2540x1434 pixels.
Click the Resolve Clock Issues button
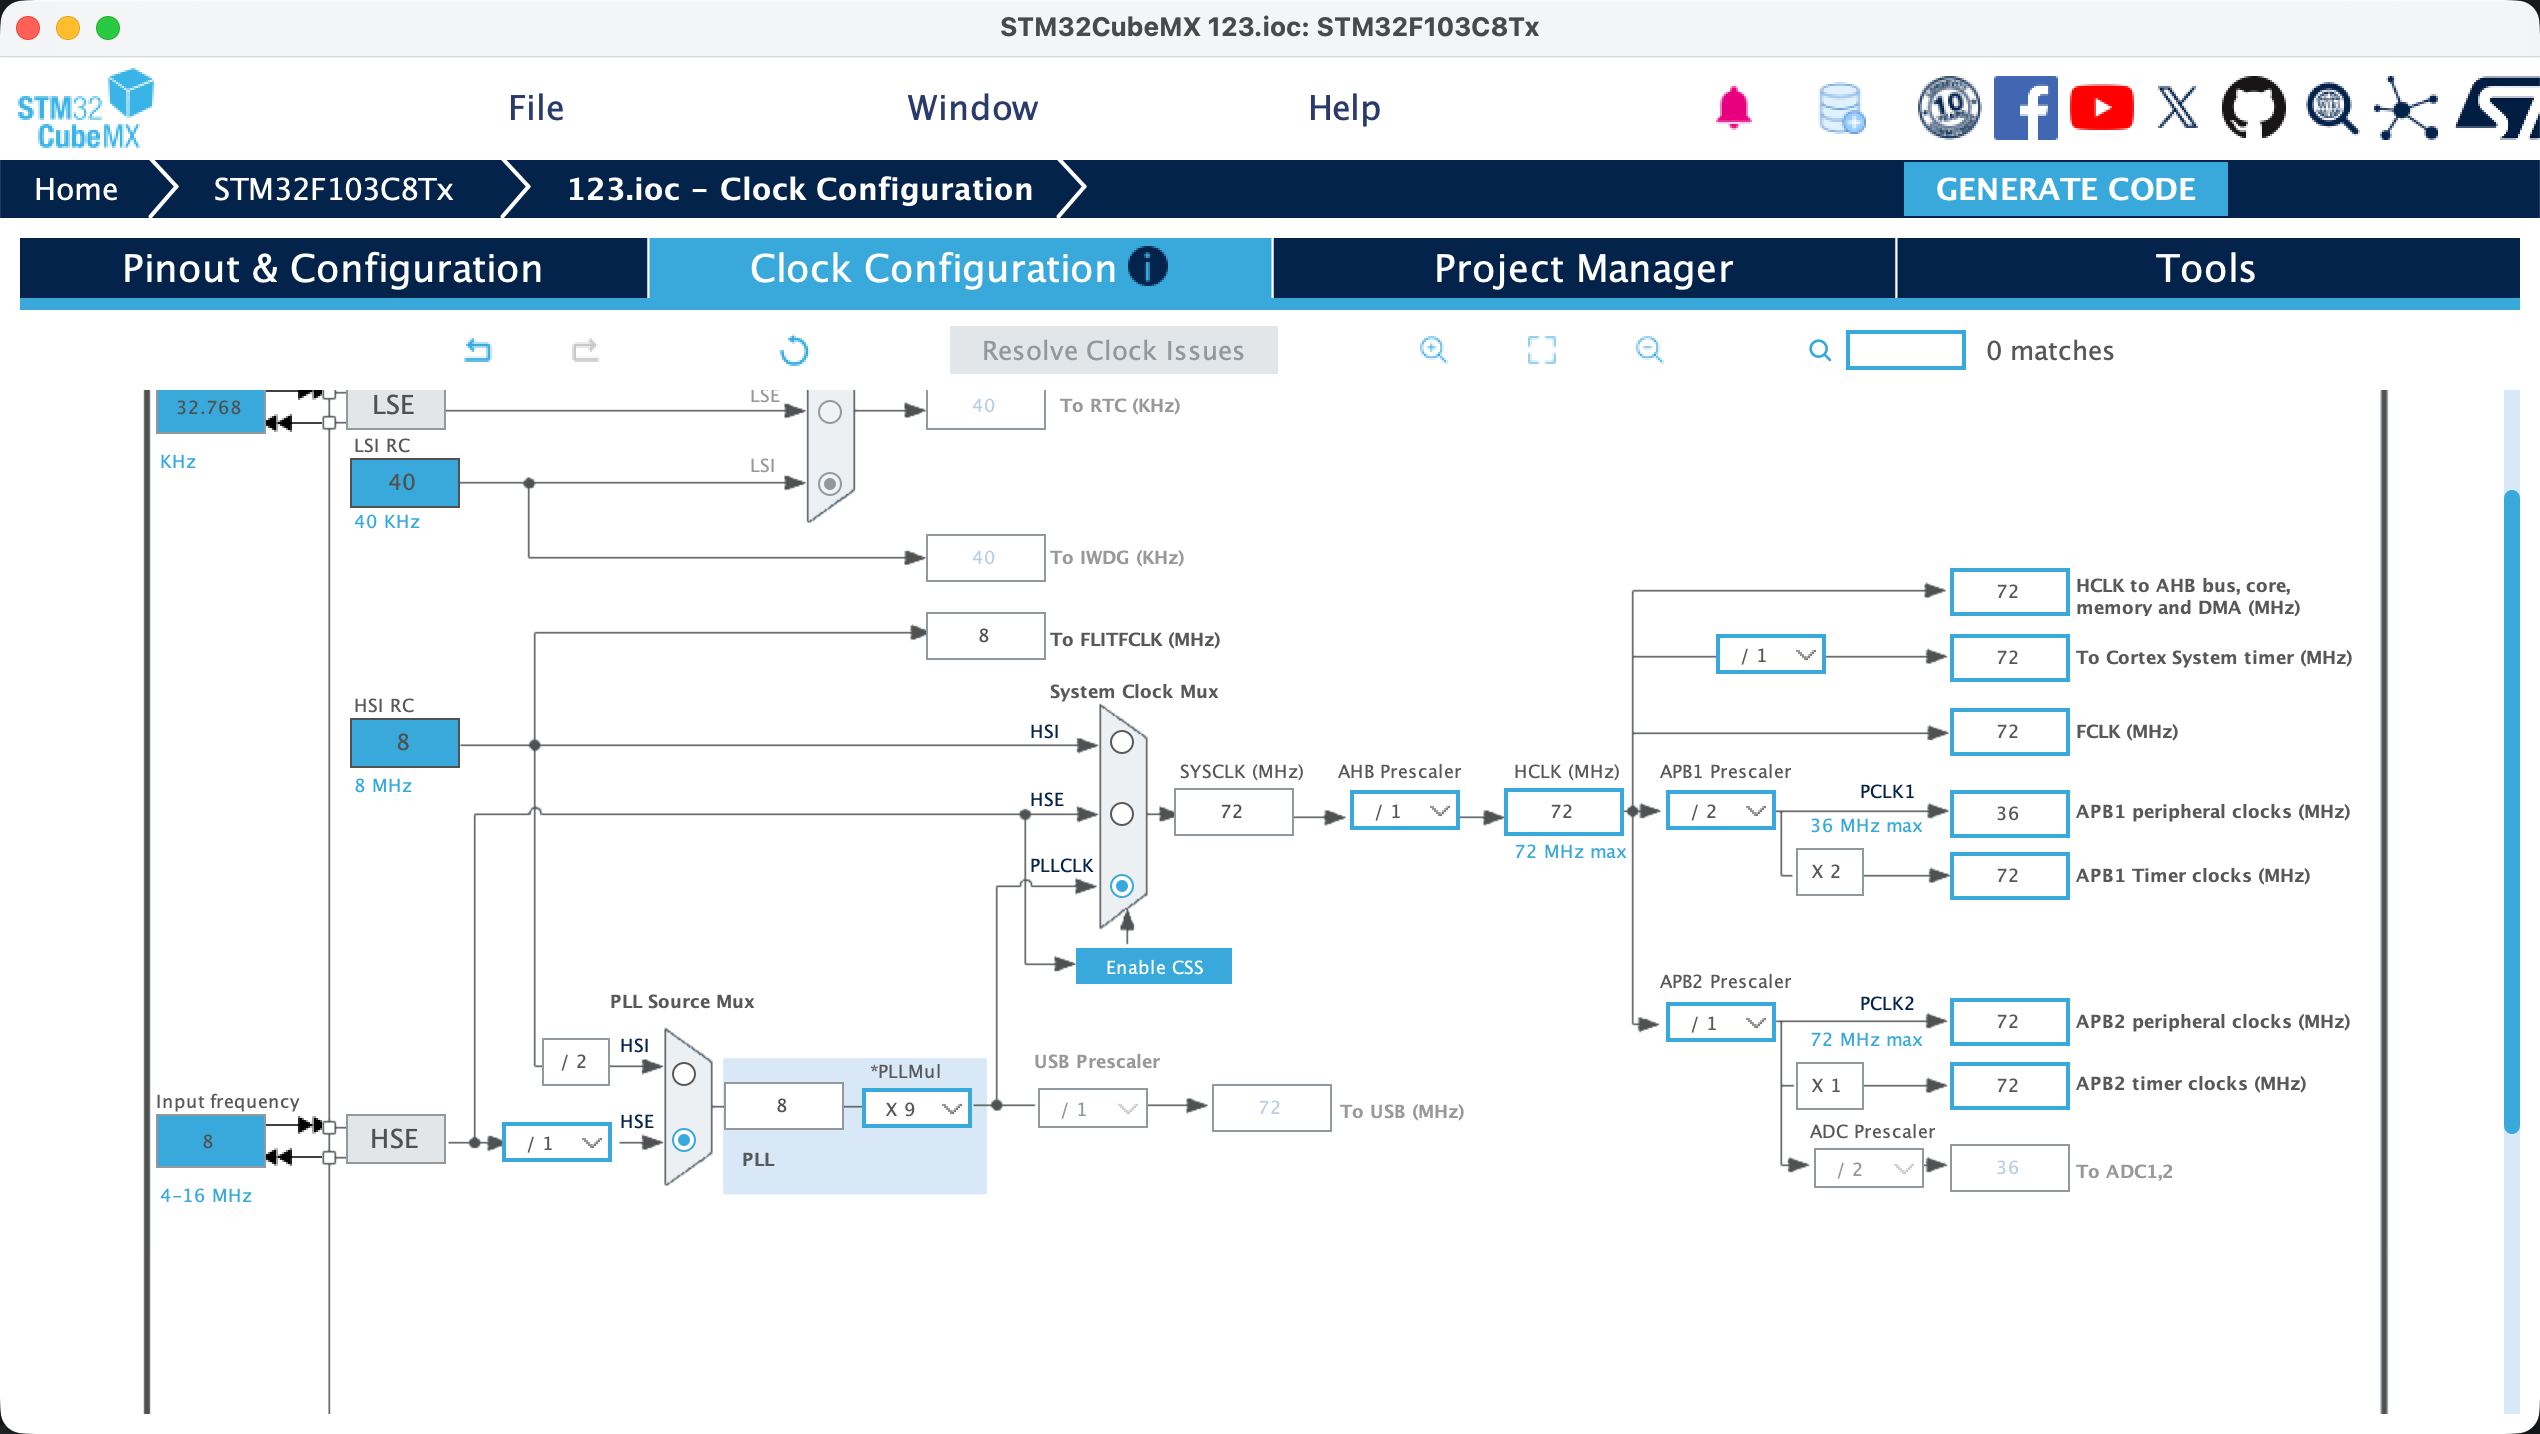[x=1114, y=350]
